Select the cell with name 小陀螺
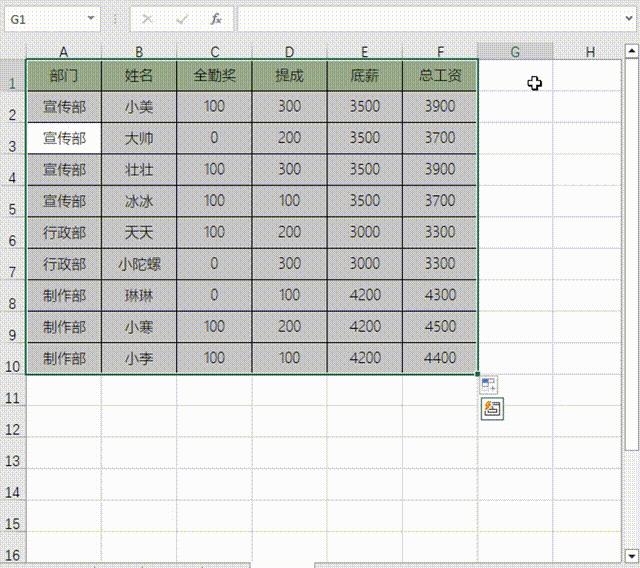Image resolution: width=640 pixels, height=568 pixels. click(139, 264)
